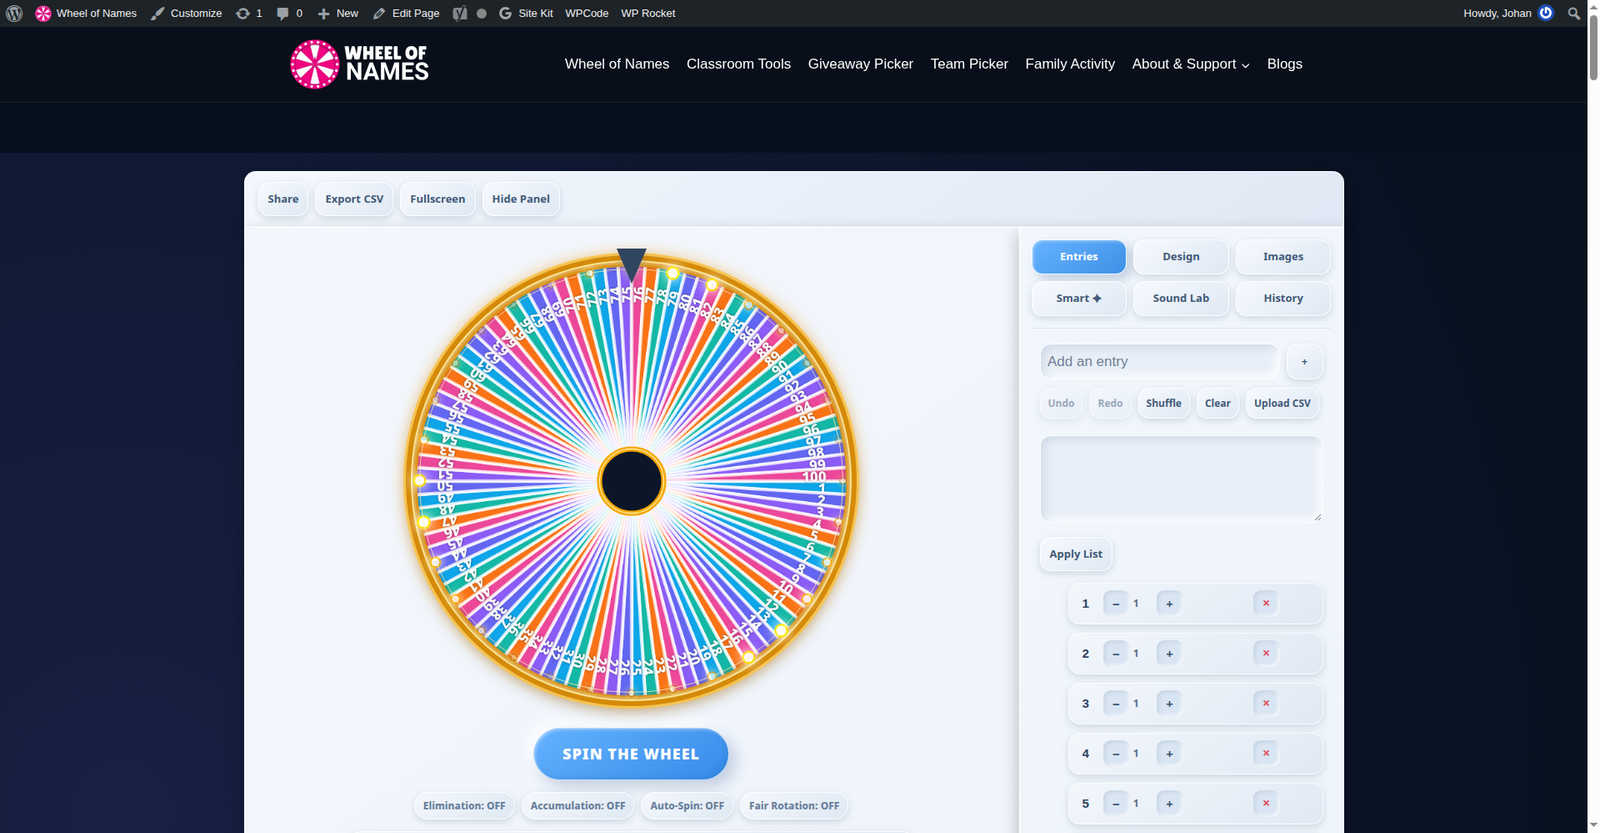The image size is (1600, 833).
Task: Click Export CSV button
Action: pos(354,199)
